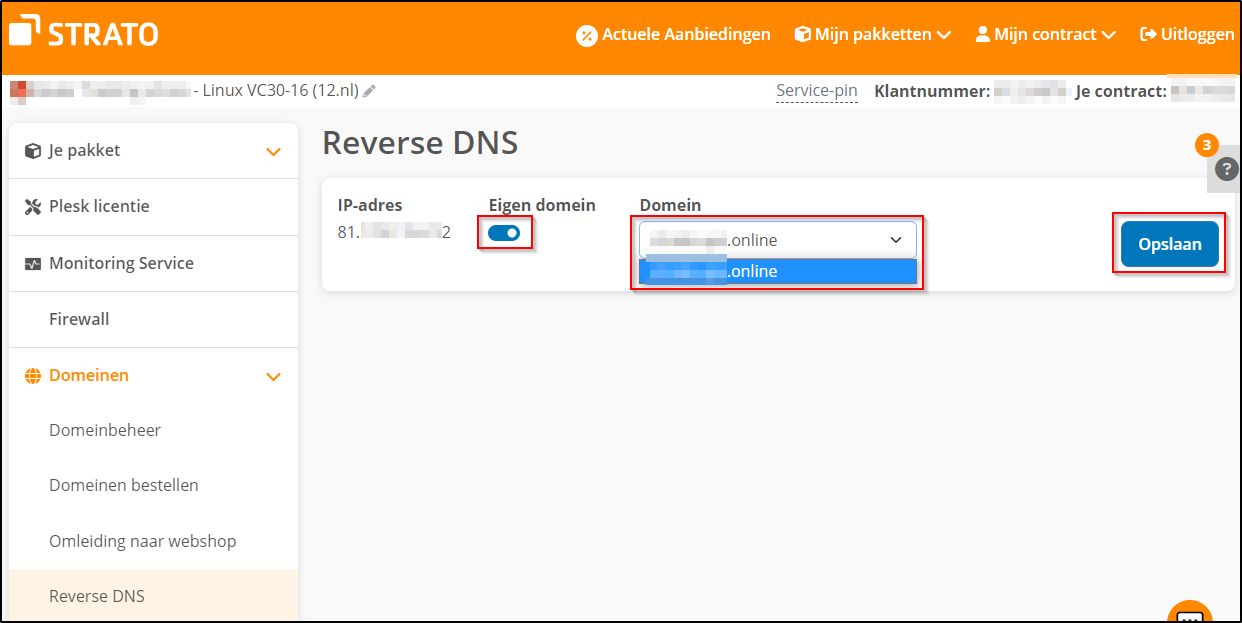The image size is (1242, 623).
Task: Open the Mijn contract menu
Action: [x=1045, y=34]
